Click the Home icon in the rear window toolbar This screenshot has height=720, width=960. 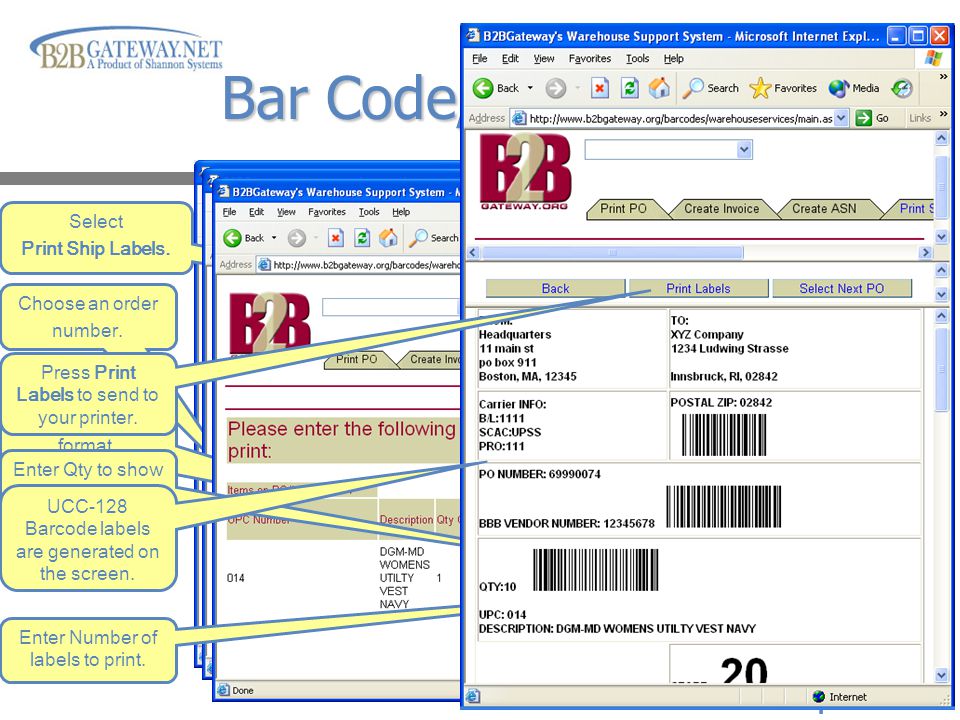[x=388, y=238]
